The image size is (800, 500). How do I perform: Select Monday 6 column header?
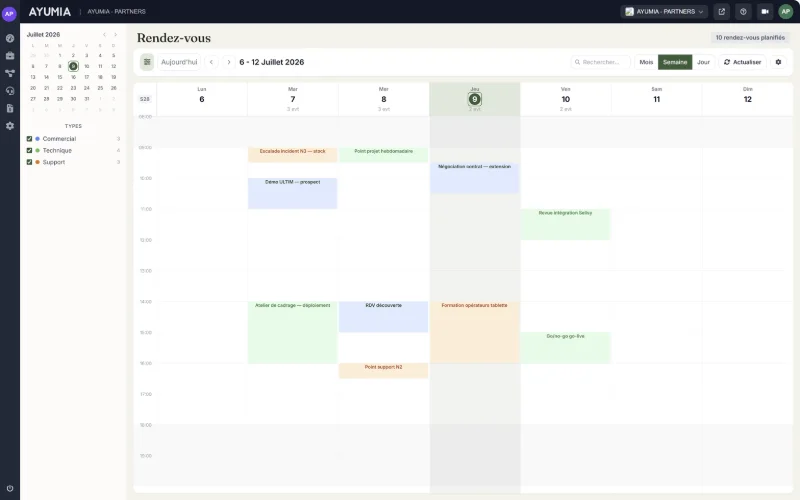point(202,99)
